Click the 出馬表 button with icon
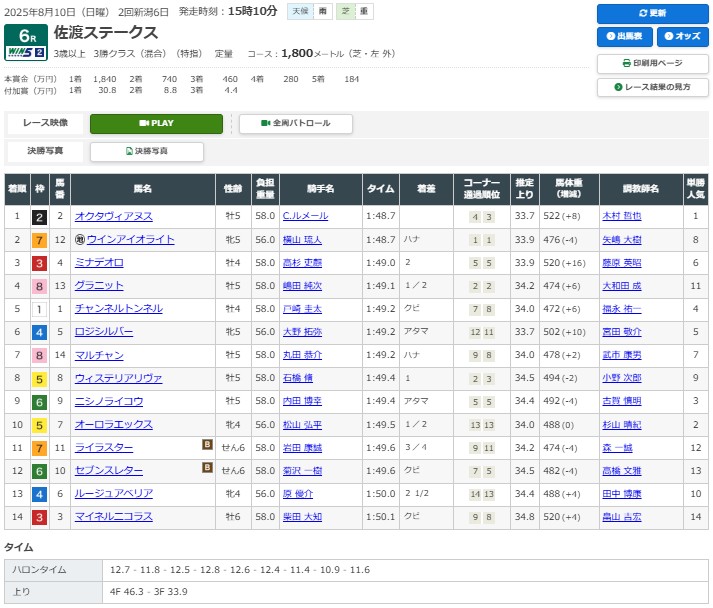Viewport: 713px width, 608px height. point(624,37)
